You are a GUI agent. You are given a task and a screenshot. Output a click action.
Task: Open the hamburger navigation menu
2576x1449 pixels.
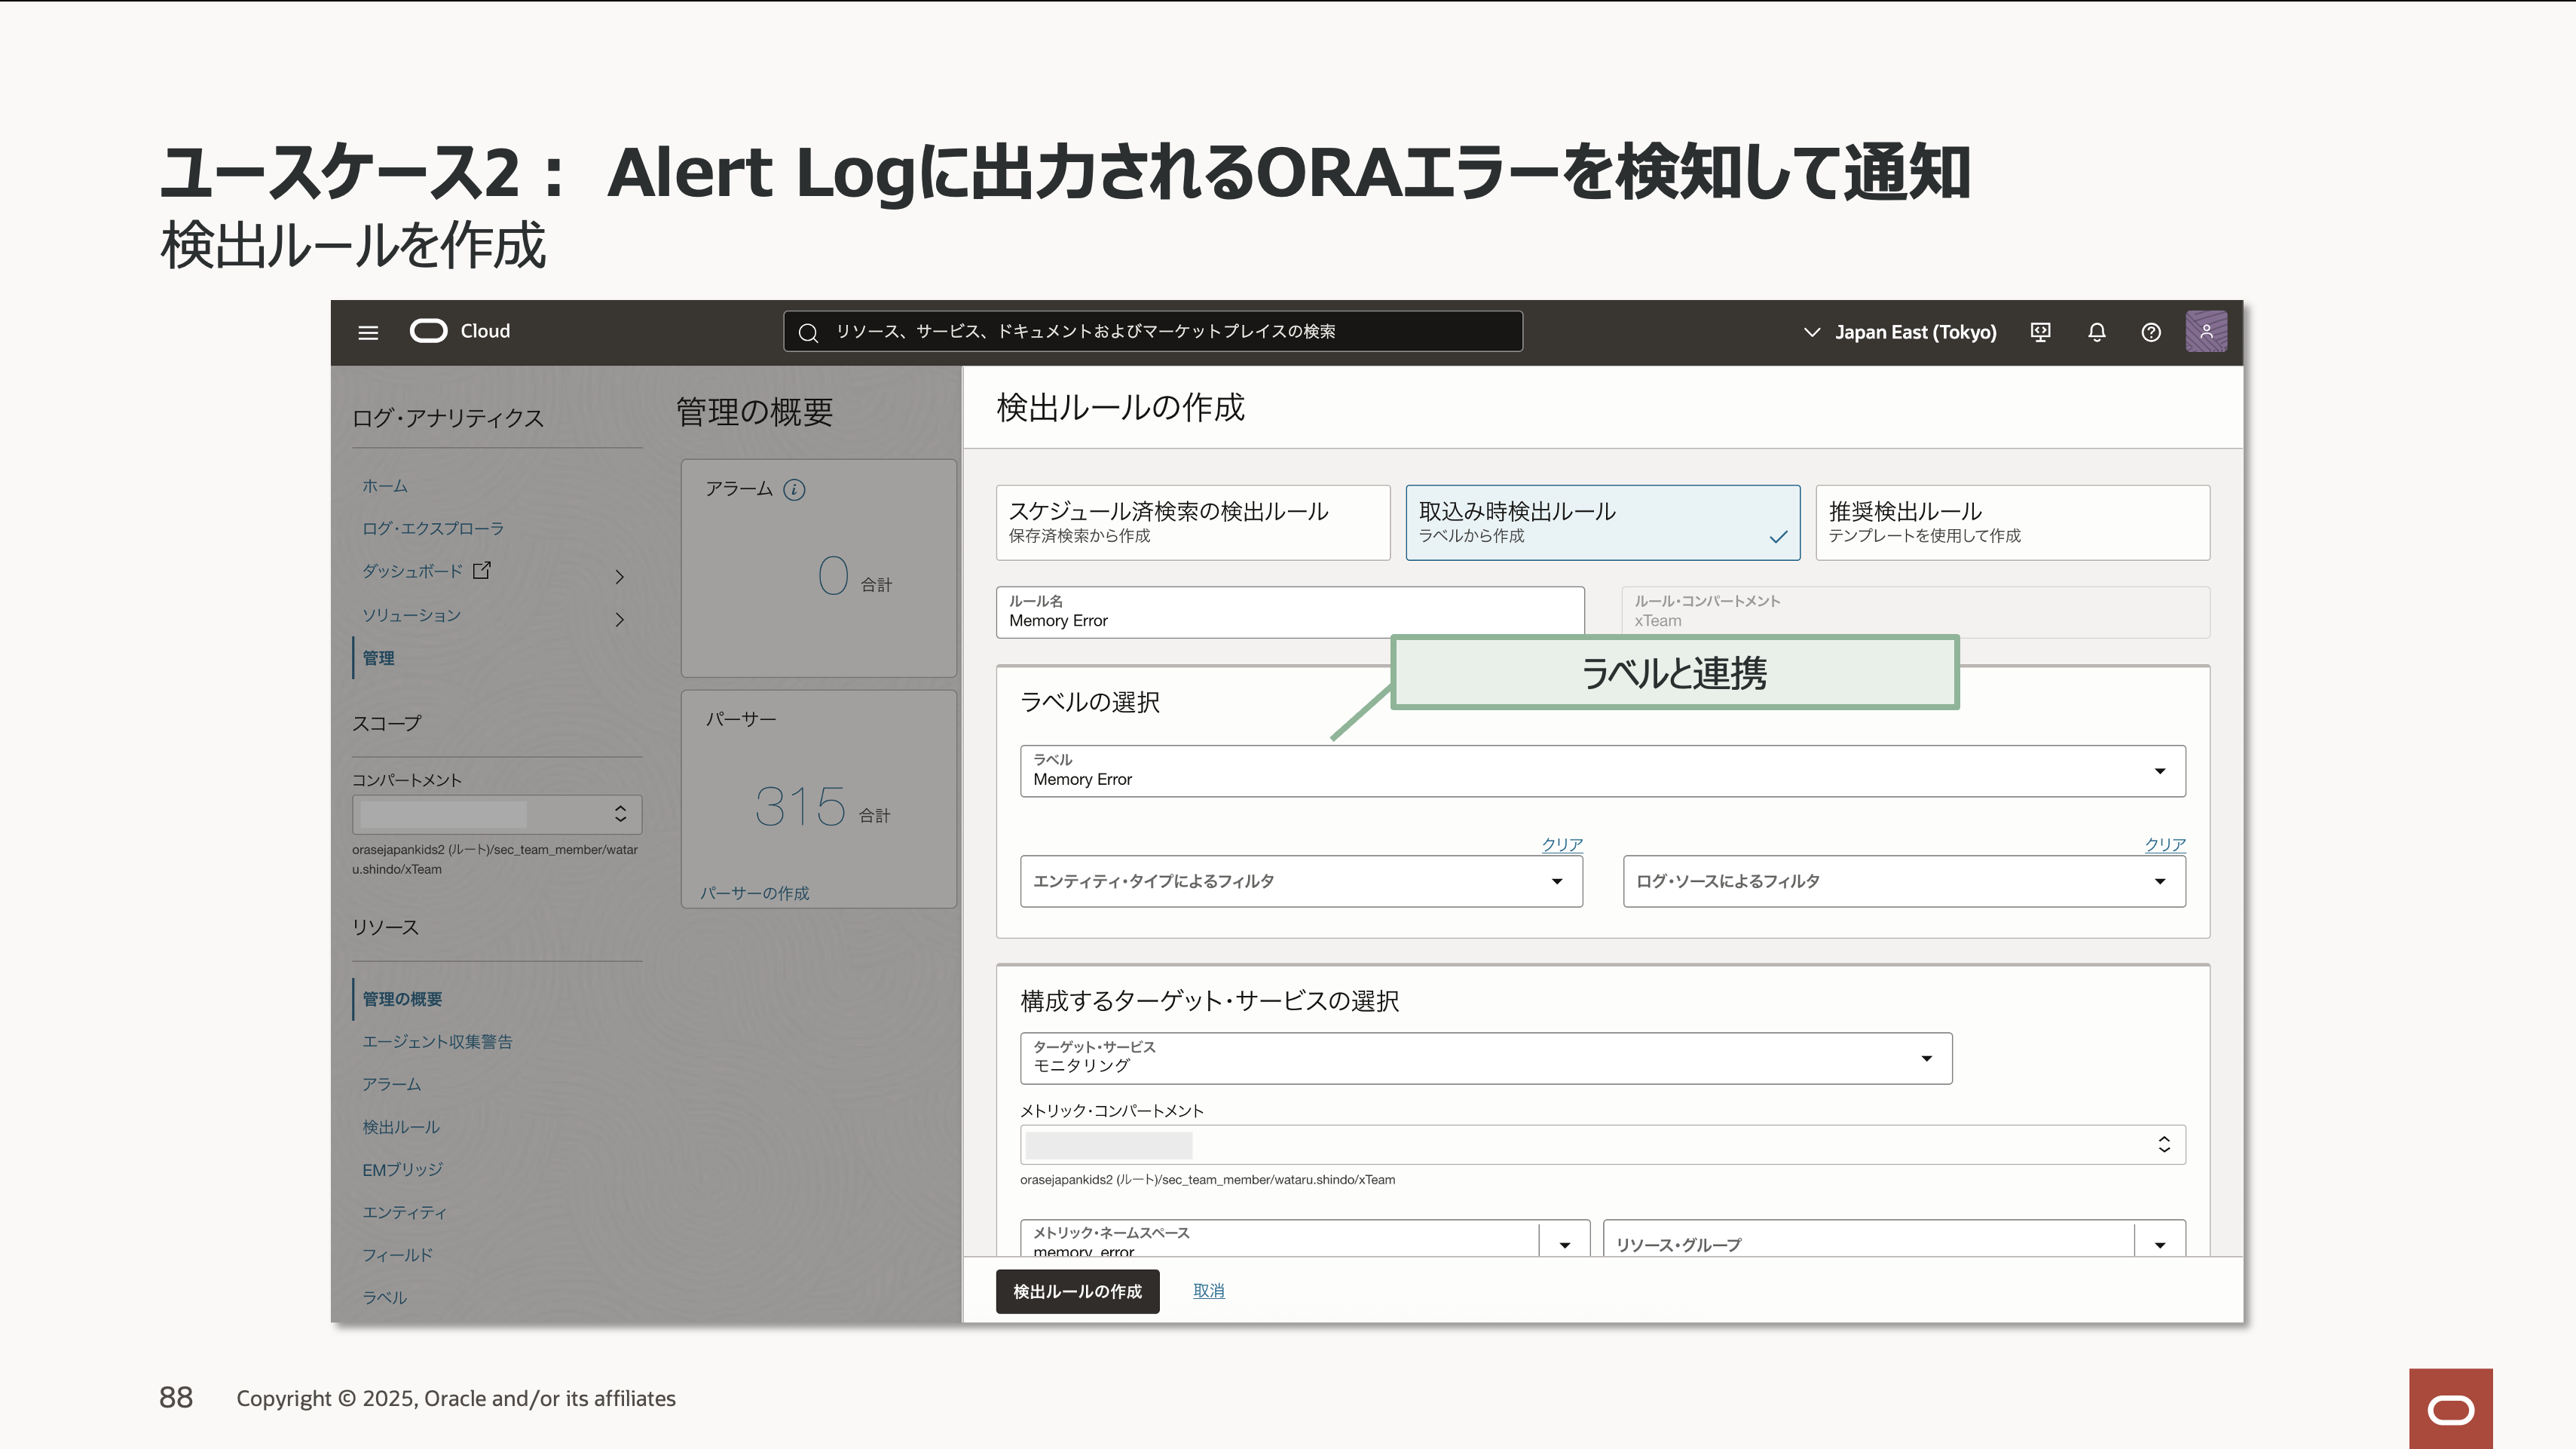(x=368, y=332)
